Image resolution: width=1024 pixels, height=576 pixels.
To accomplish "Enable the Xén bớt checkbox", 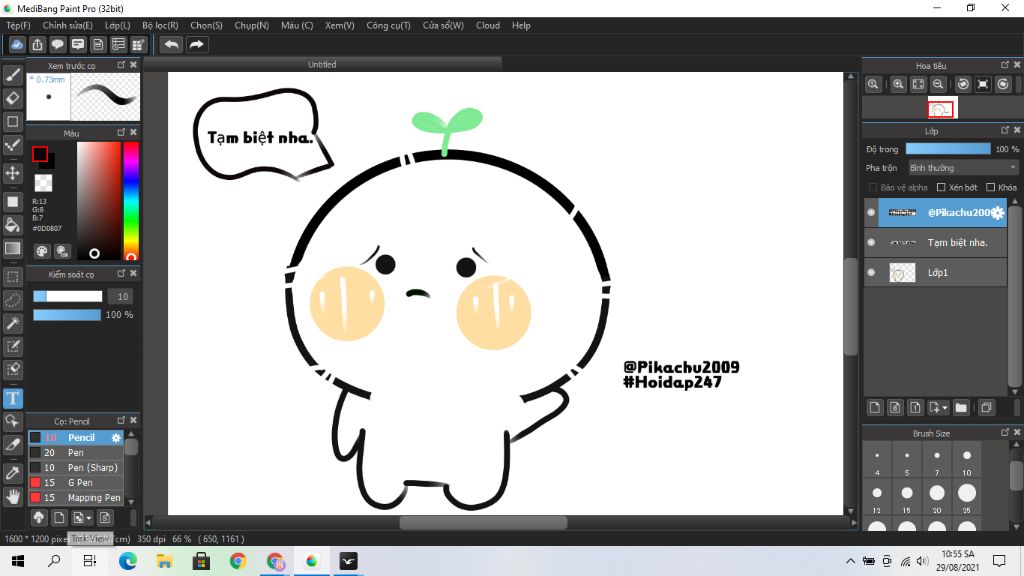I will pyautogui.click(x=941, y=187).
